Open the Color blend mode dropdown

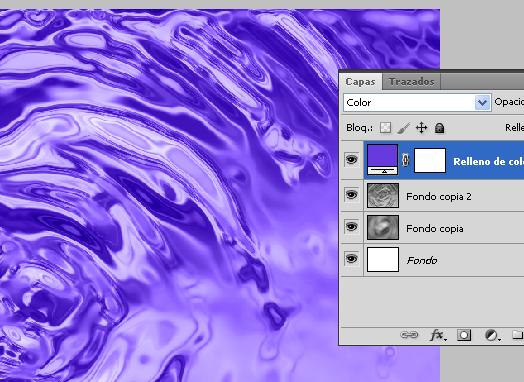(x=417, y=102)
